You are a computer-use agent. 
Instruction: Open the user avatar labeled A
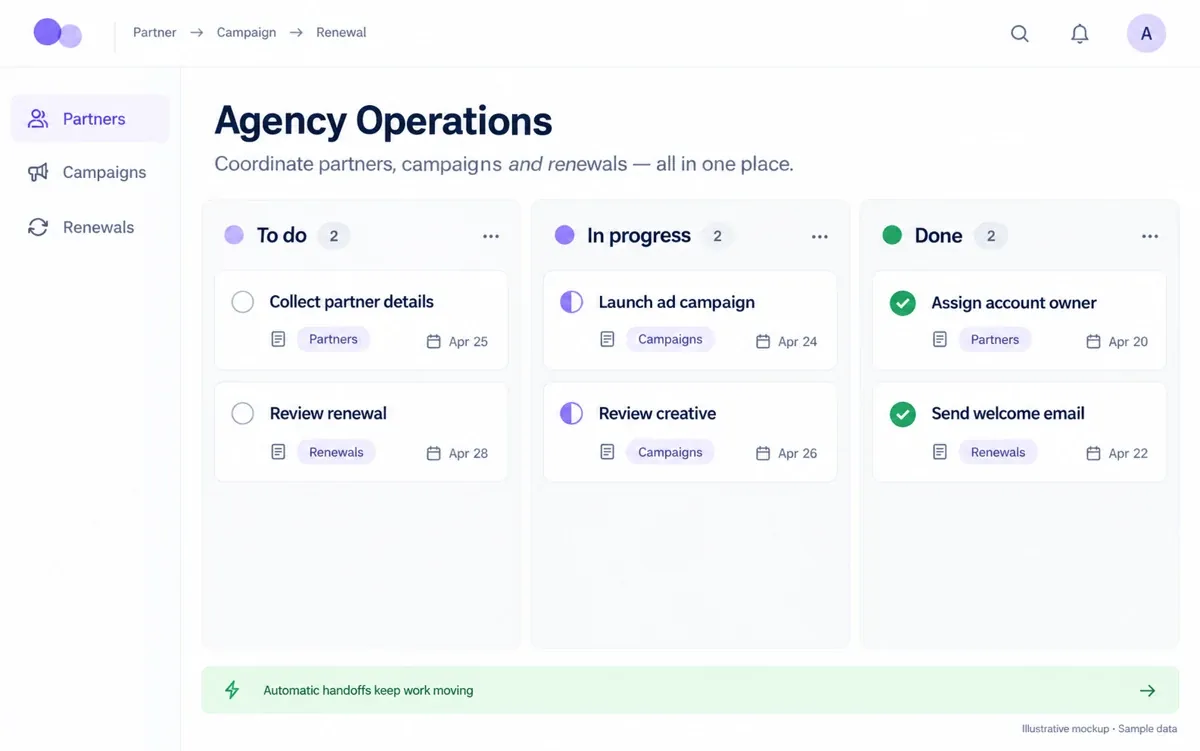click(1146, 33)
